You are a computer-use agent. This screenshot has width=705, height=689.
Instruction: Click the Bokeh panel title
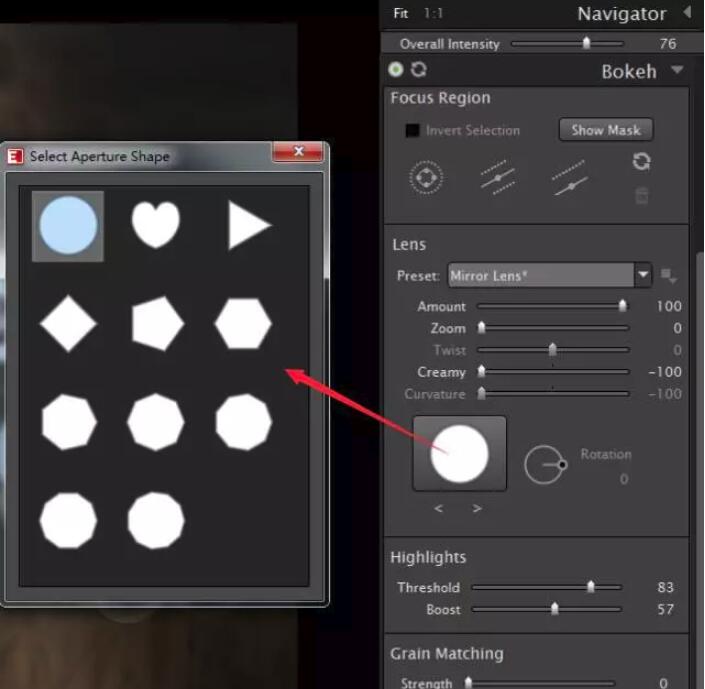629,71
